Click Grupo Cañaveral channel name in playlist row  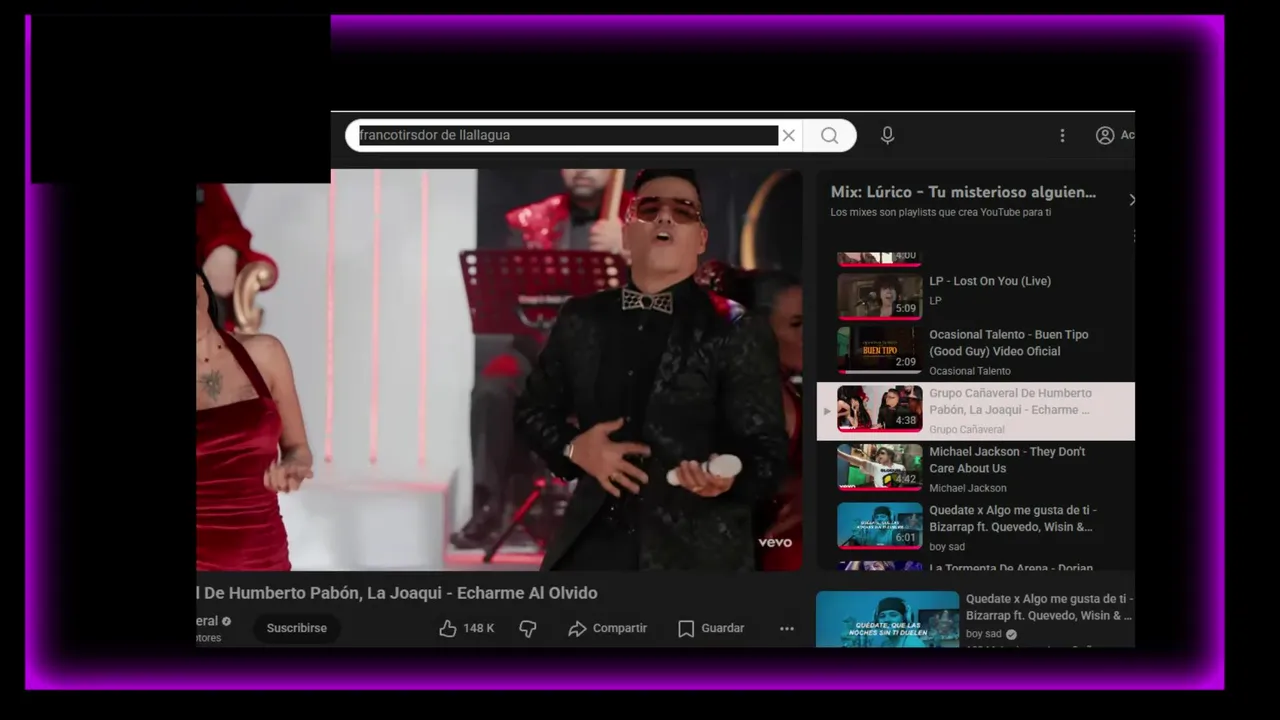coord(967,429)
